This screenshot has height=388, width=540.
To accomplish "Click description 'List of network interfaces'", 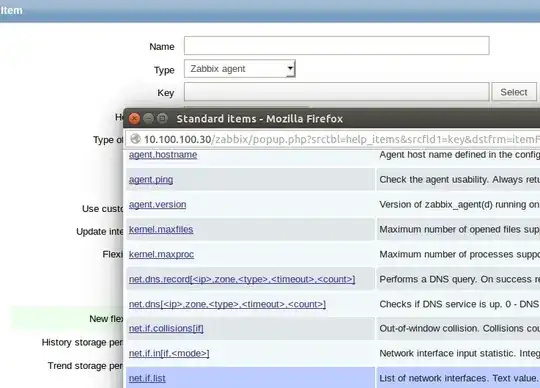I will coord(459,378).
